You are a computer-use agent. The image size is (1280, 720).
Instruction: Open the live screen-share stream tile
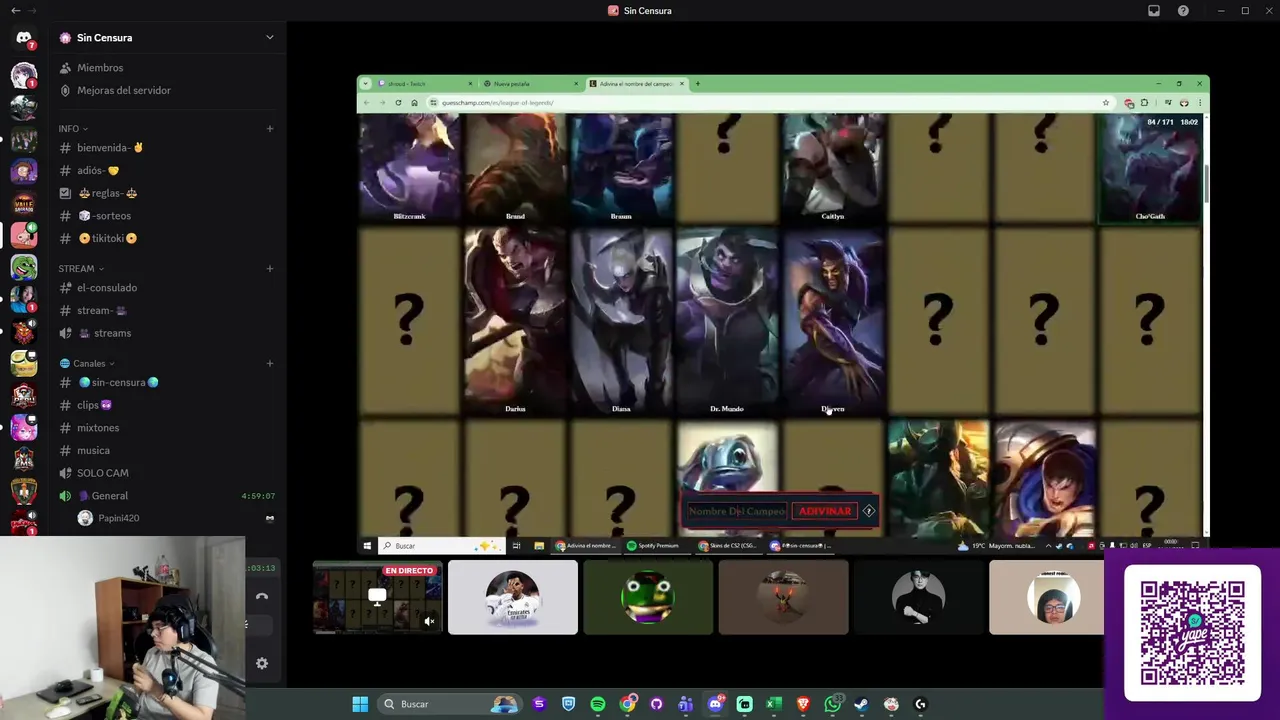tap(377, 597)
